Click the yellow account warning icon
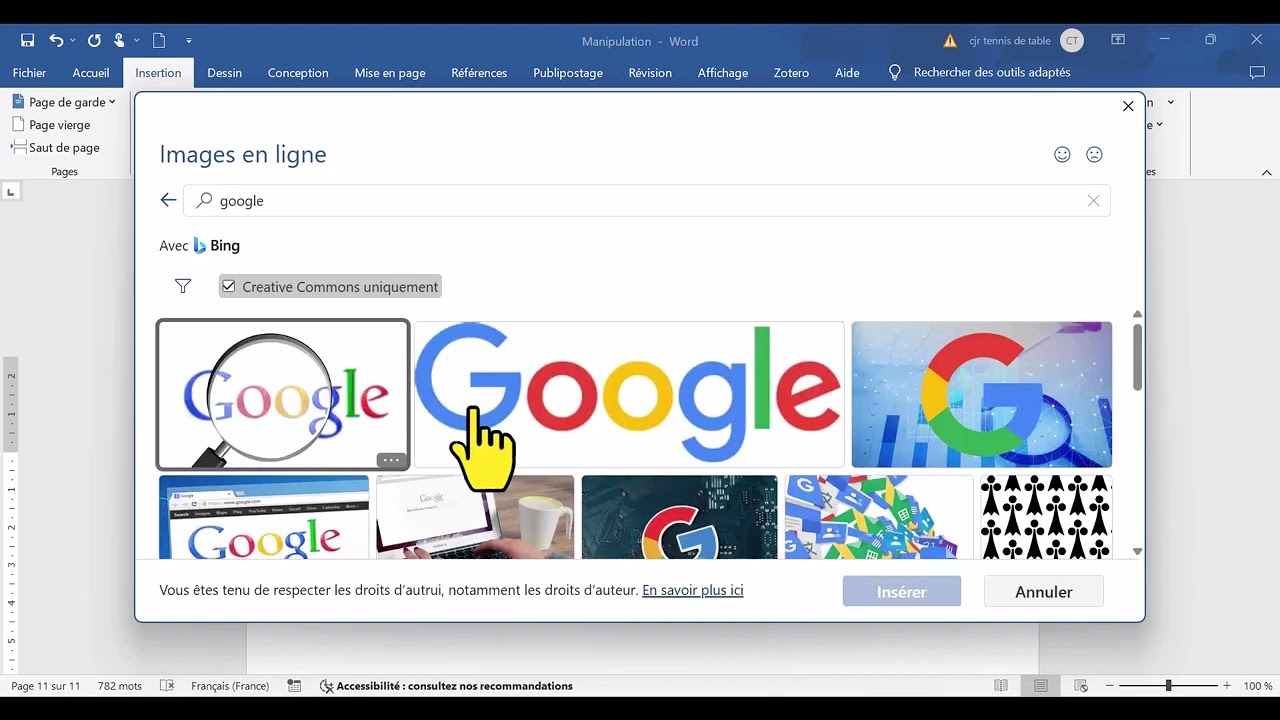This screenshot has height=720, width=1280. pos(950,41)
